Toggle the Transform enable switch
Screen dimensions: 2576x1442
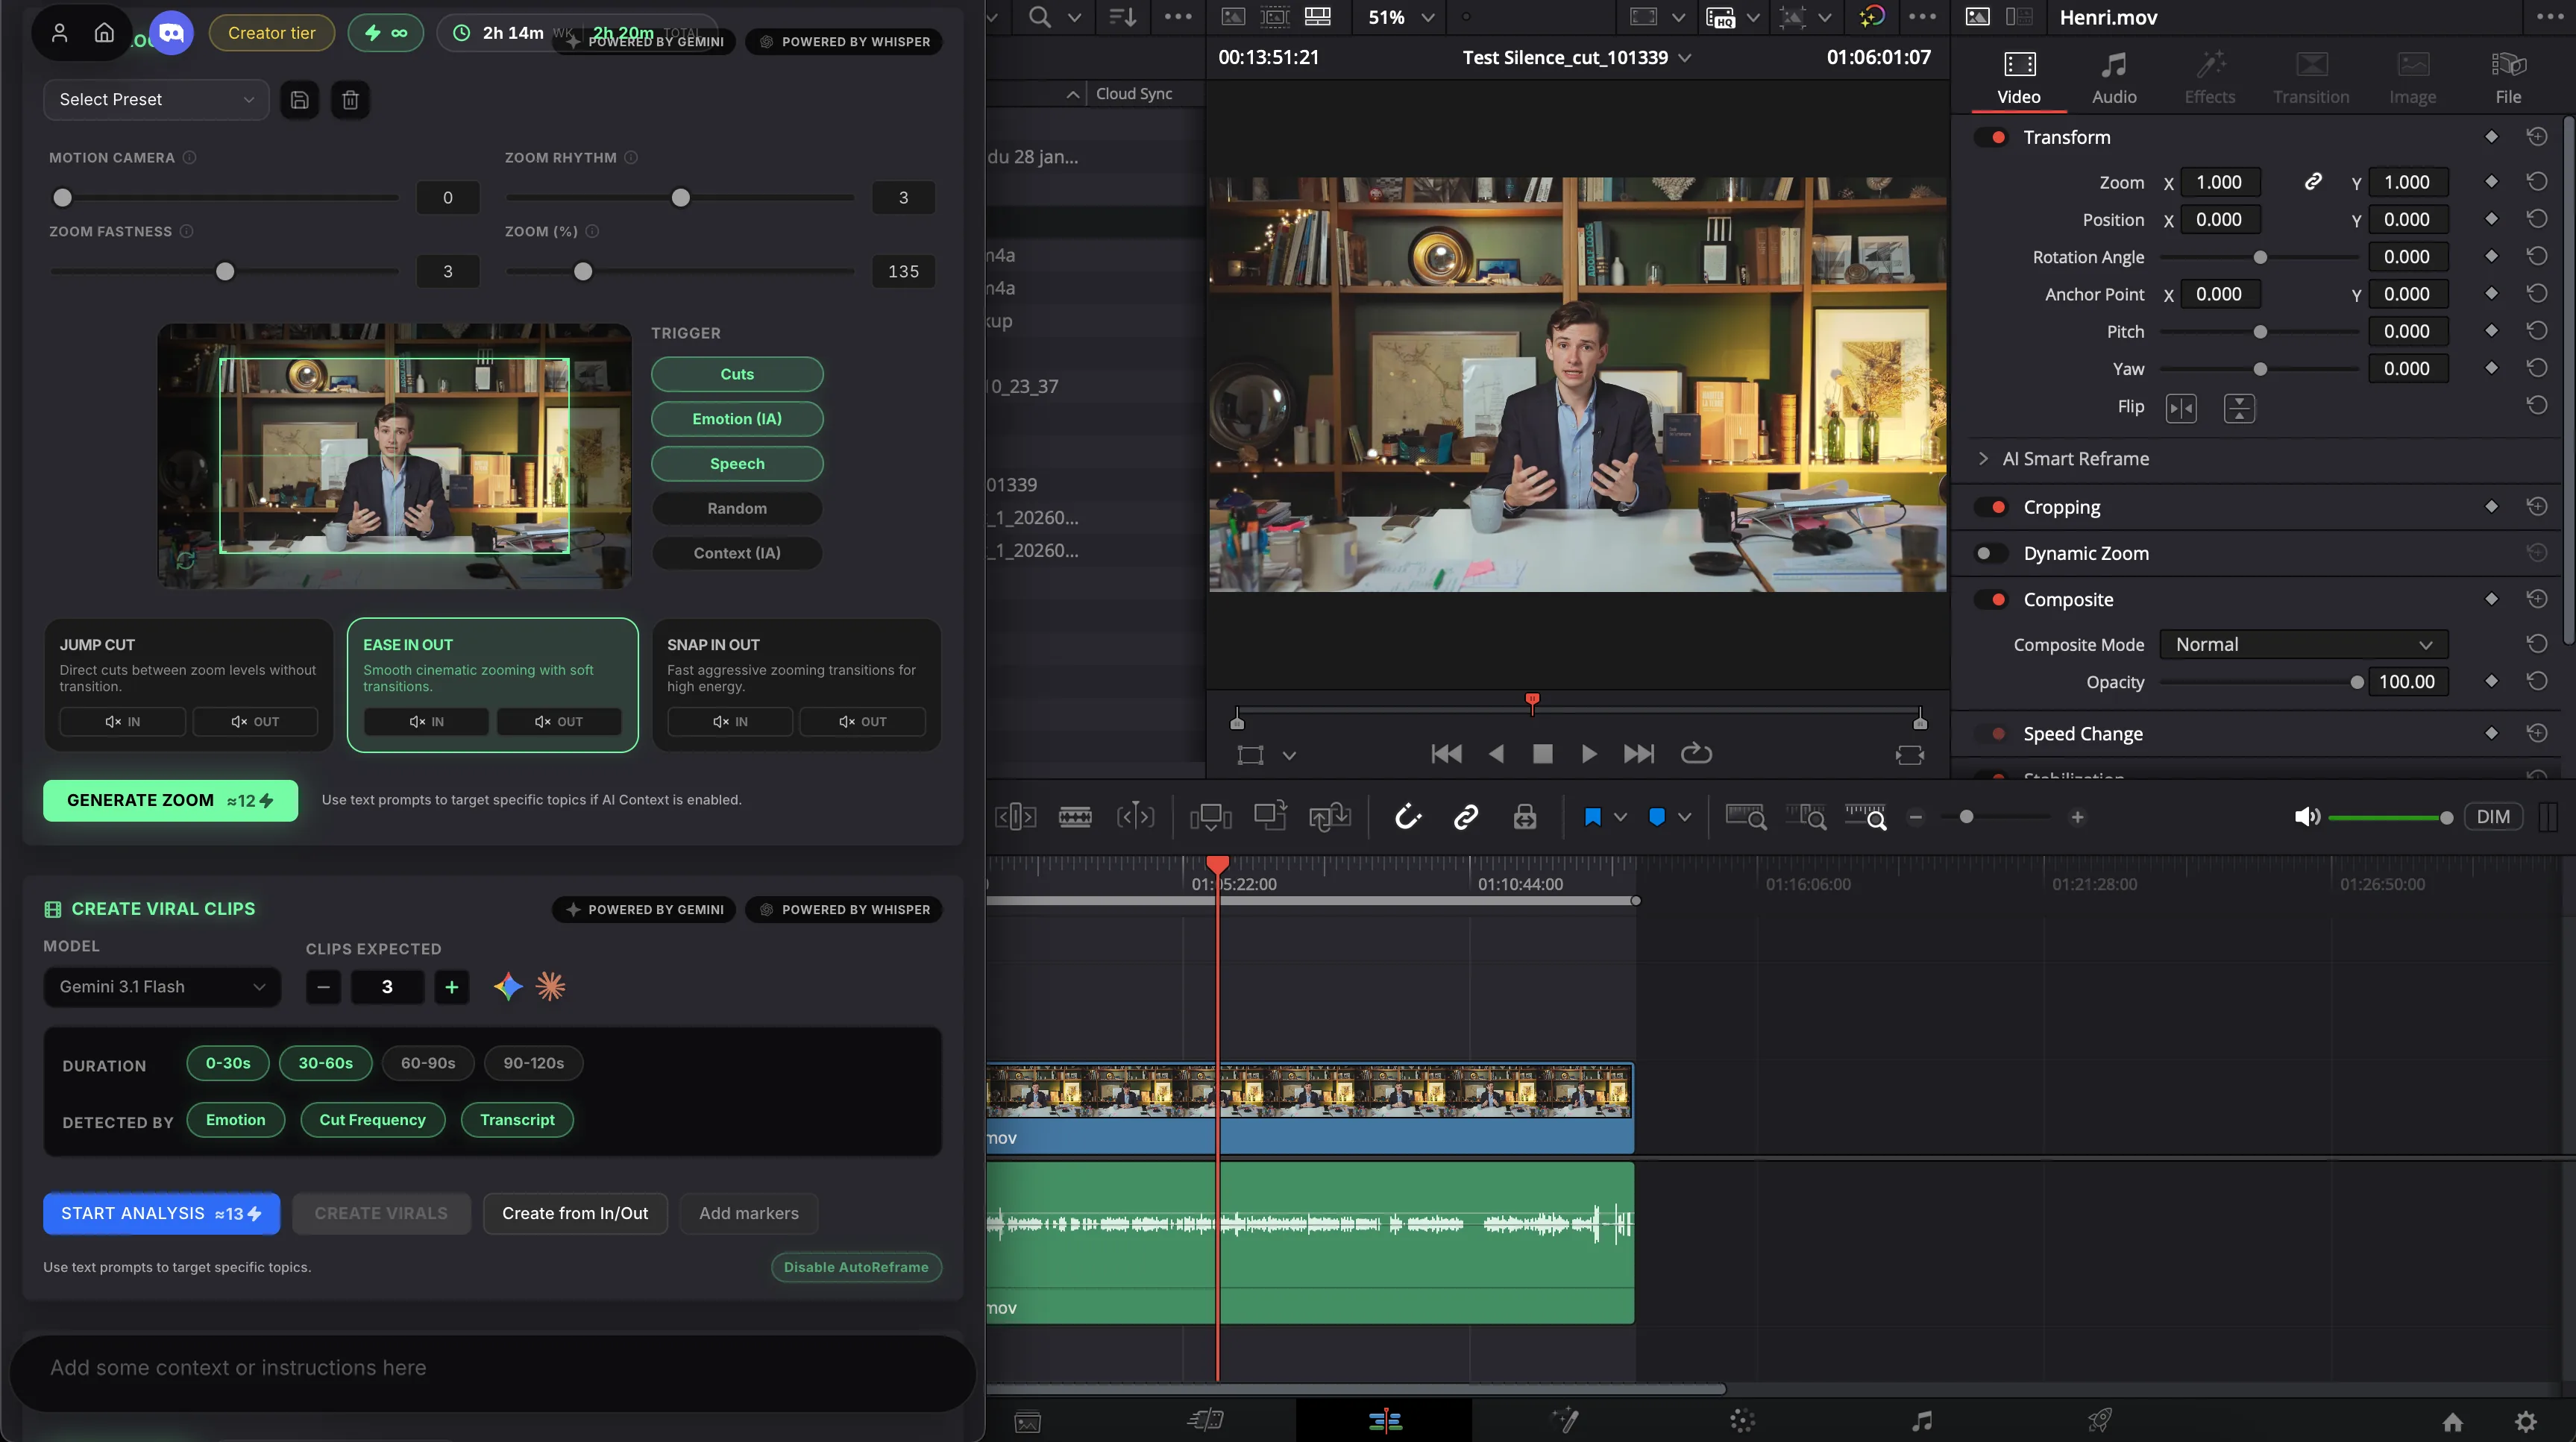point(1991,137)
